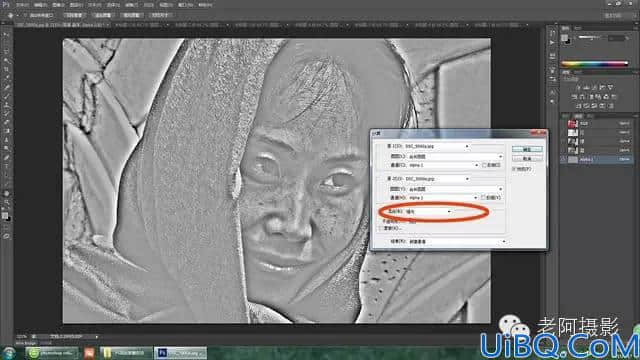The width and height of the screenshot is (640, 360).
Task: Click Actual Pixels button in options bar
Action: click(74, 15)
